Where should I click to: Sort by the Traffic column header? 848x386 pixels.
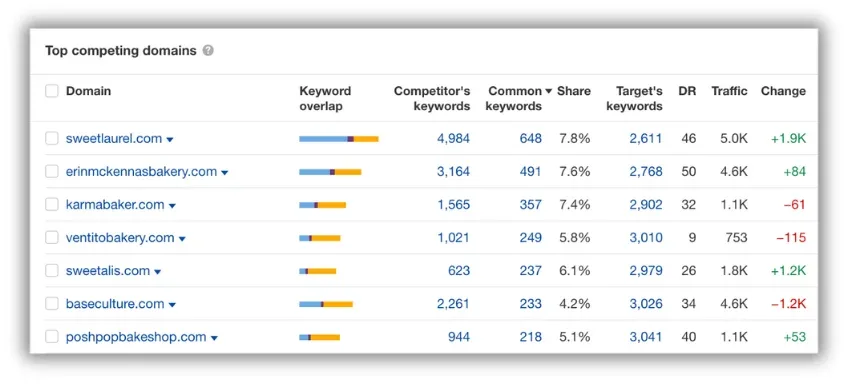pyautogui.click(x=729, y=91)
